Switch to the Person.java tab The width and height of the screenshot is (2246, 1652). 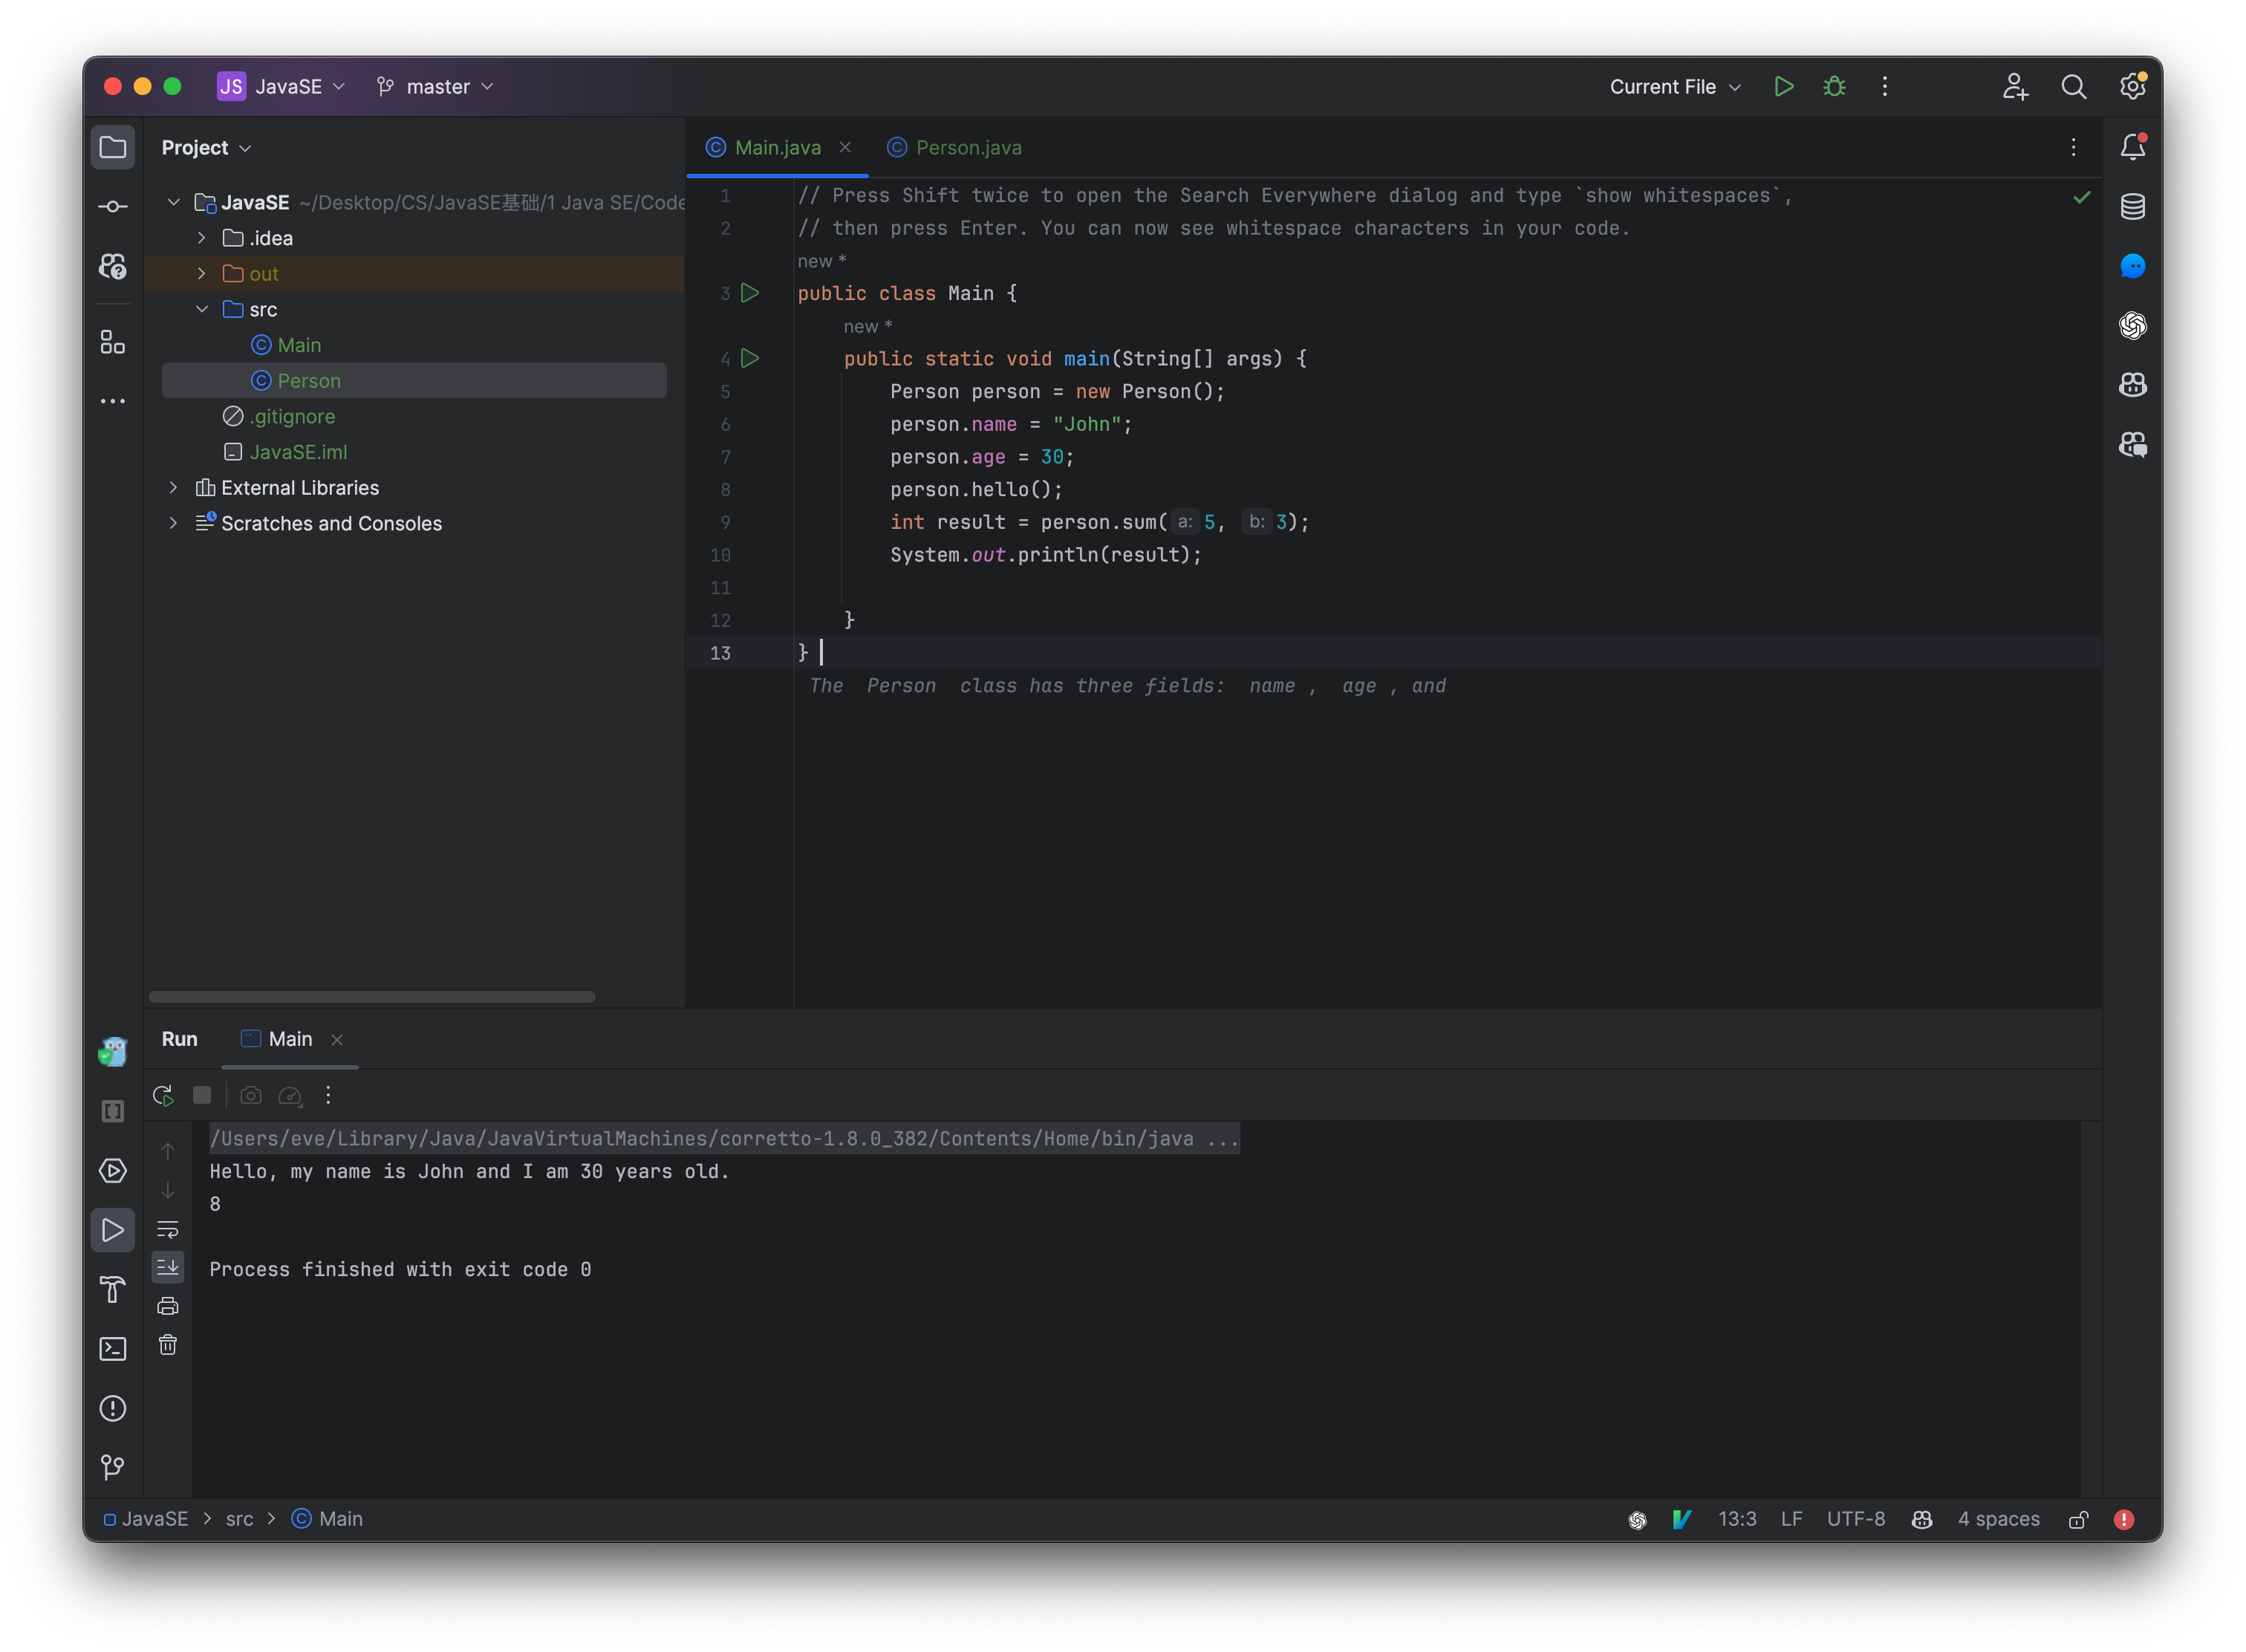[x=967, y=147]
